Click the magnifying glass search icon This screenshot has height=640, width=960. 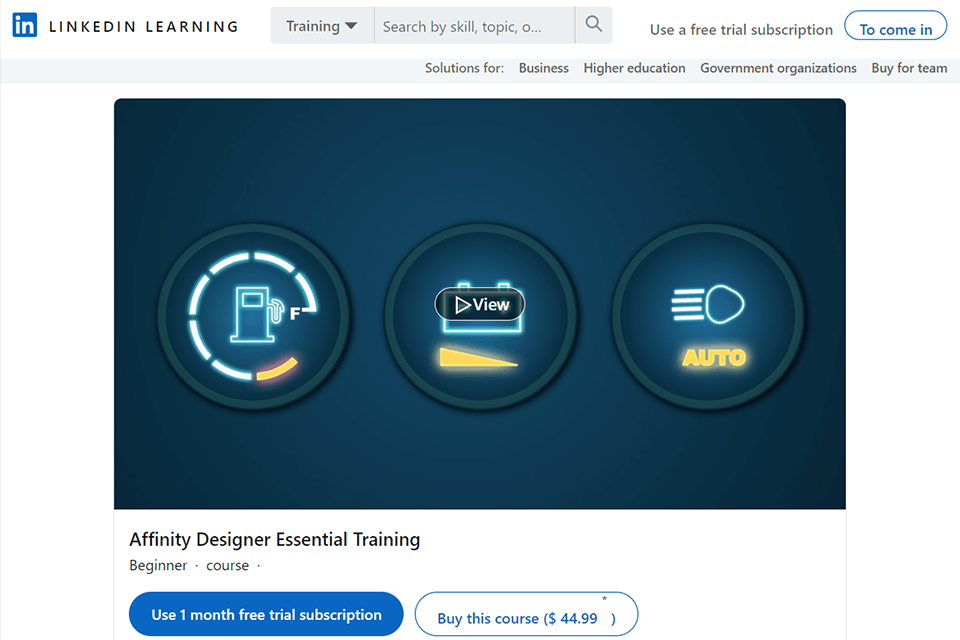[593, 24]
